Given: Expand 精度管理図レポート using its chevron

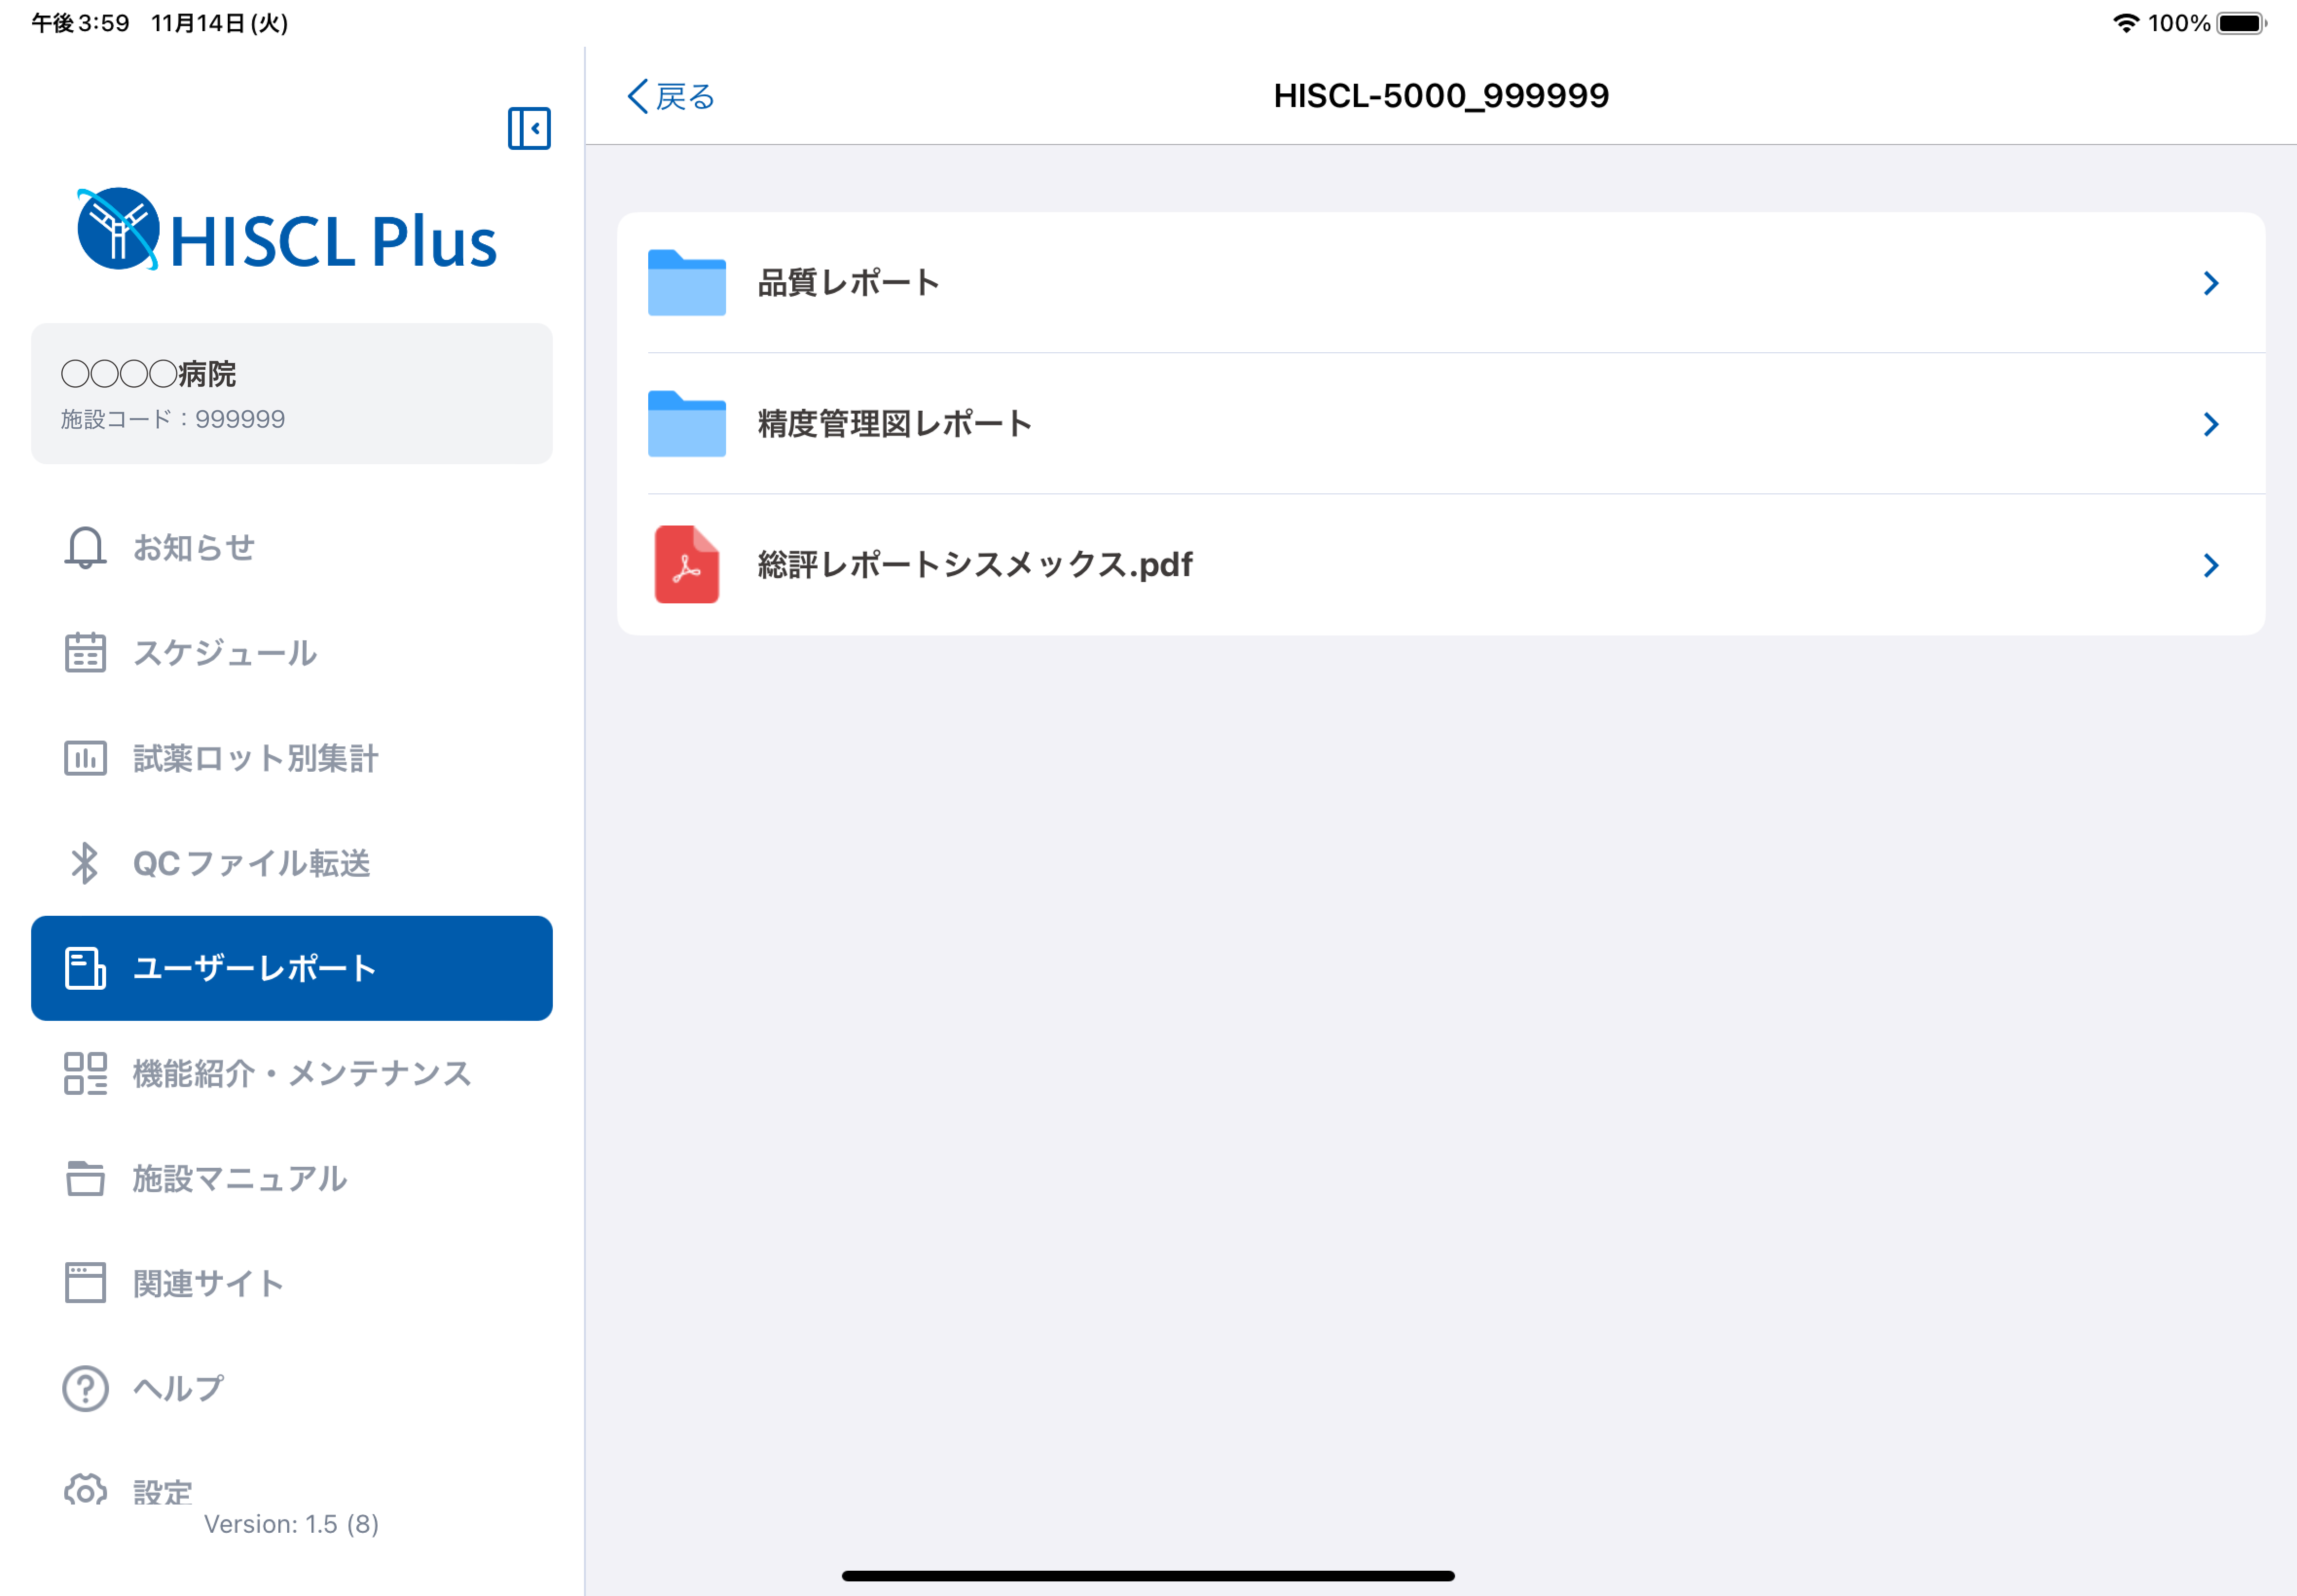Looking at the screenshot, I should 2210,424.
